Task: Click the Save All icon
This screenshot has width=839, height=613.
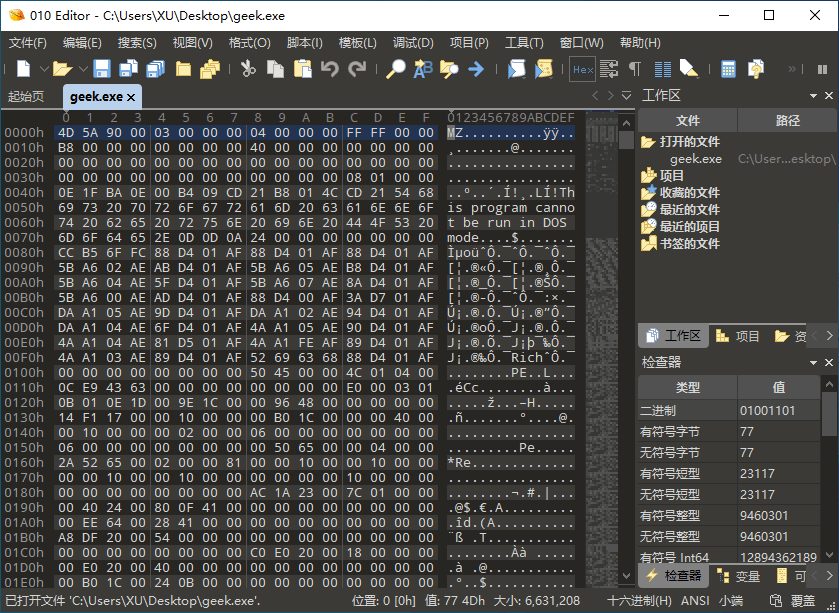Action: click(x=156, y=69)
